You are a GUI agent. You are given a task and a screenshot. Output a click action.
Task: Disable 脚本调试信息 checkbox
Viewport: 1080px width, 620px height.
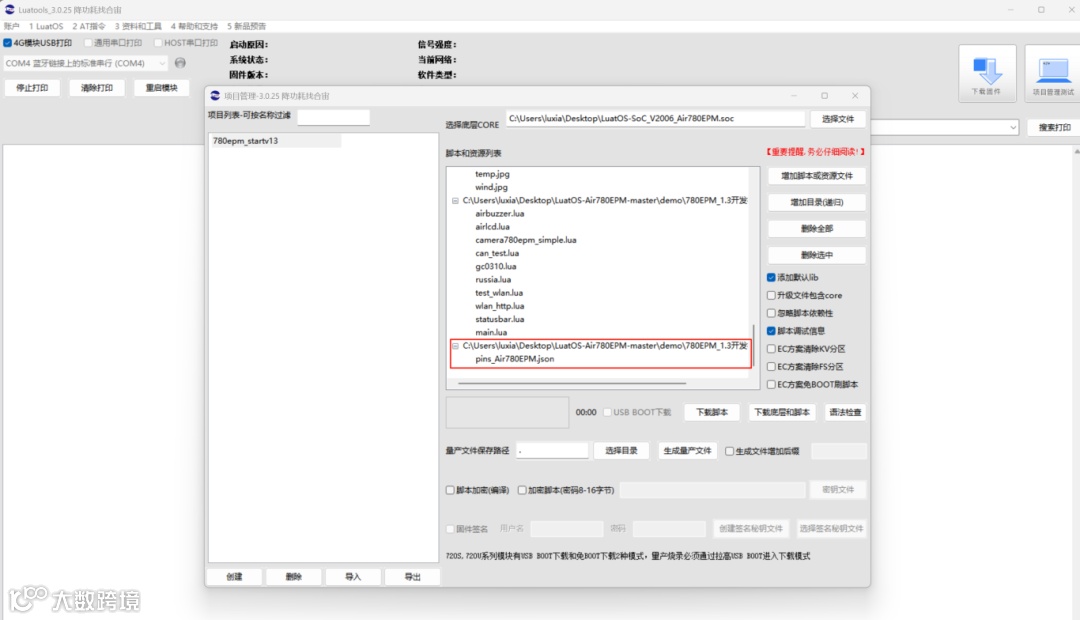coord(771,331)
